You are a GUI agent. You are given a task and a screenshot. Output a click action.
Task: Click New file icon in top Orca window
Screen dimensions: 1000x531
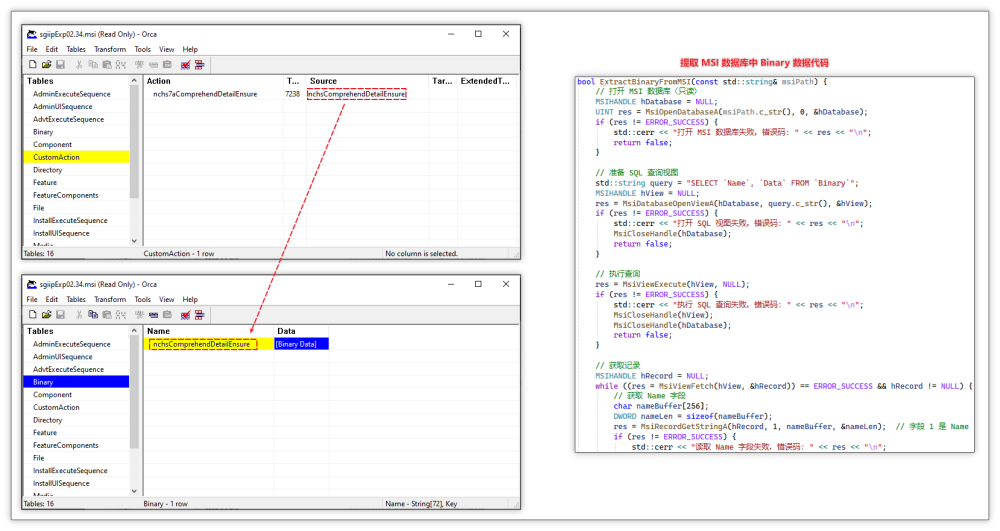pyautogui.click(x=33, y=64)
